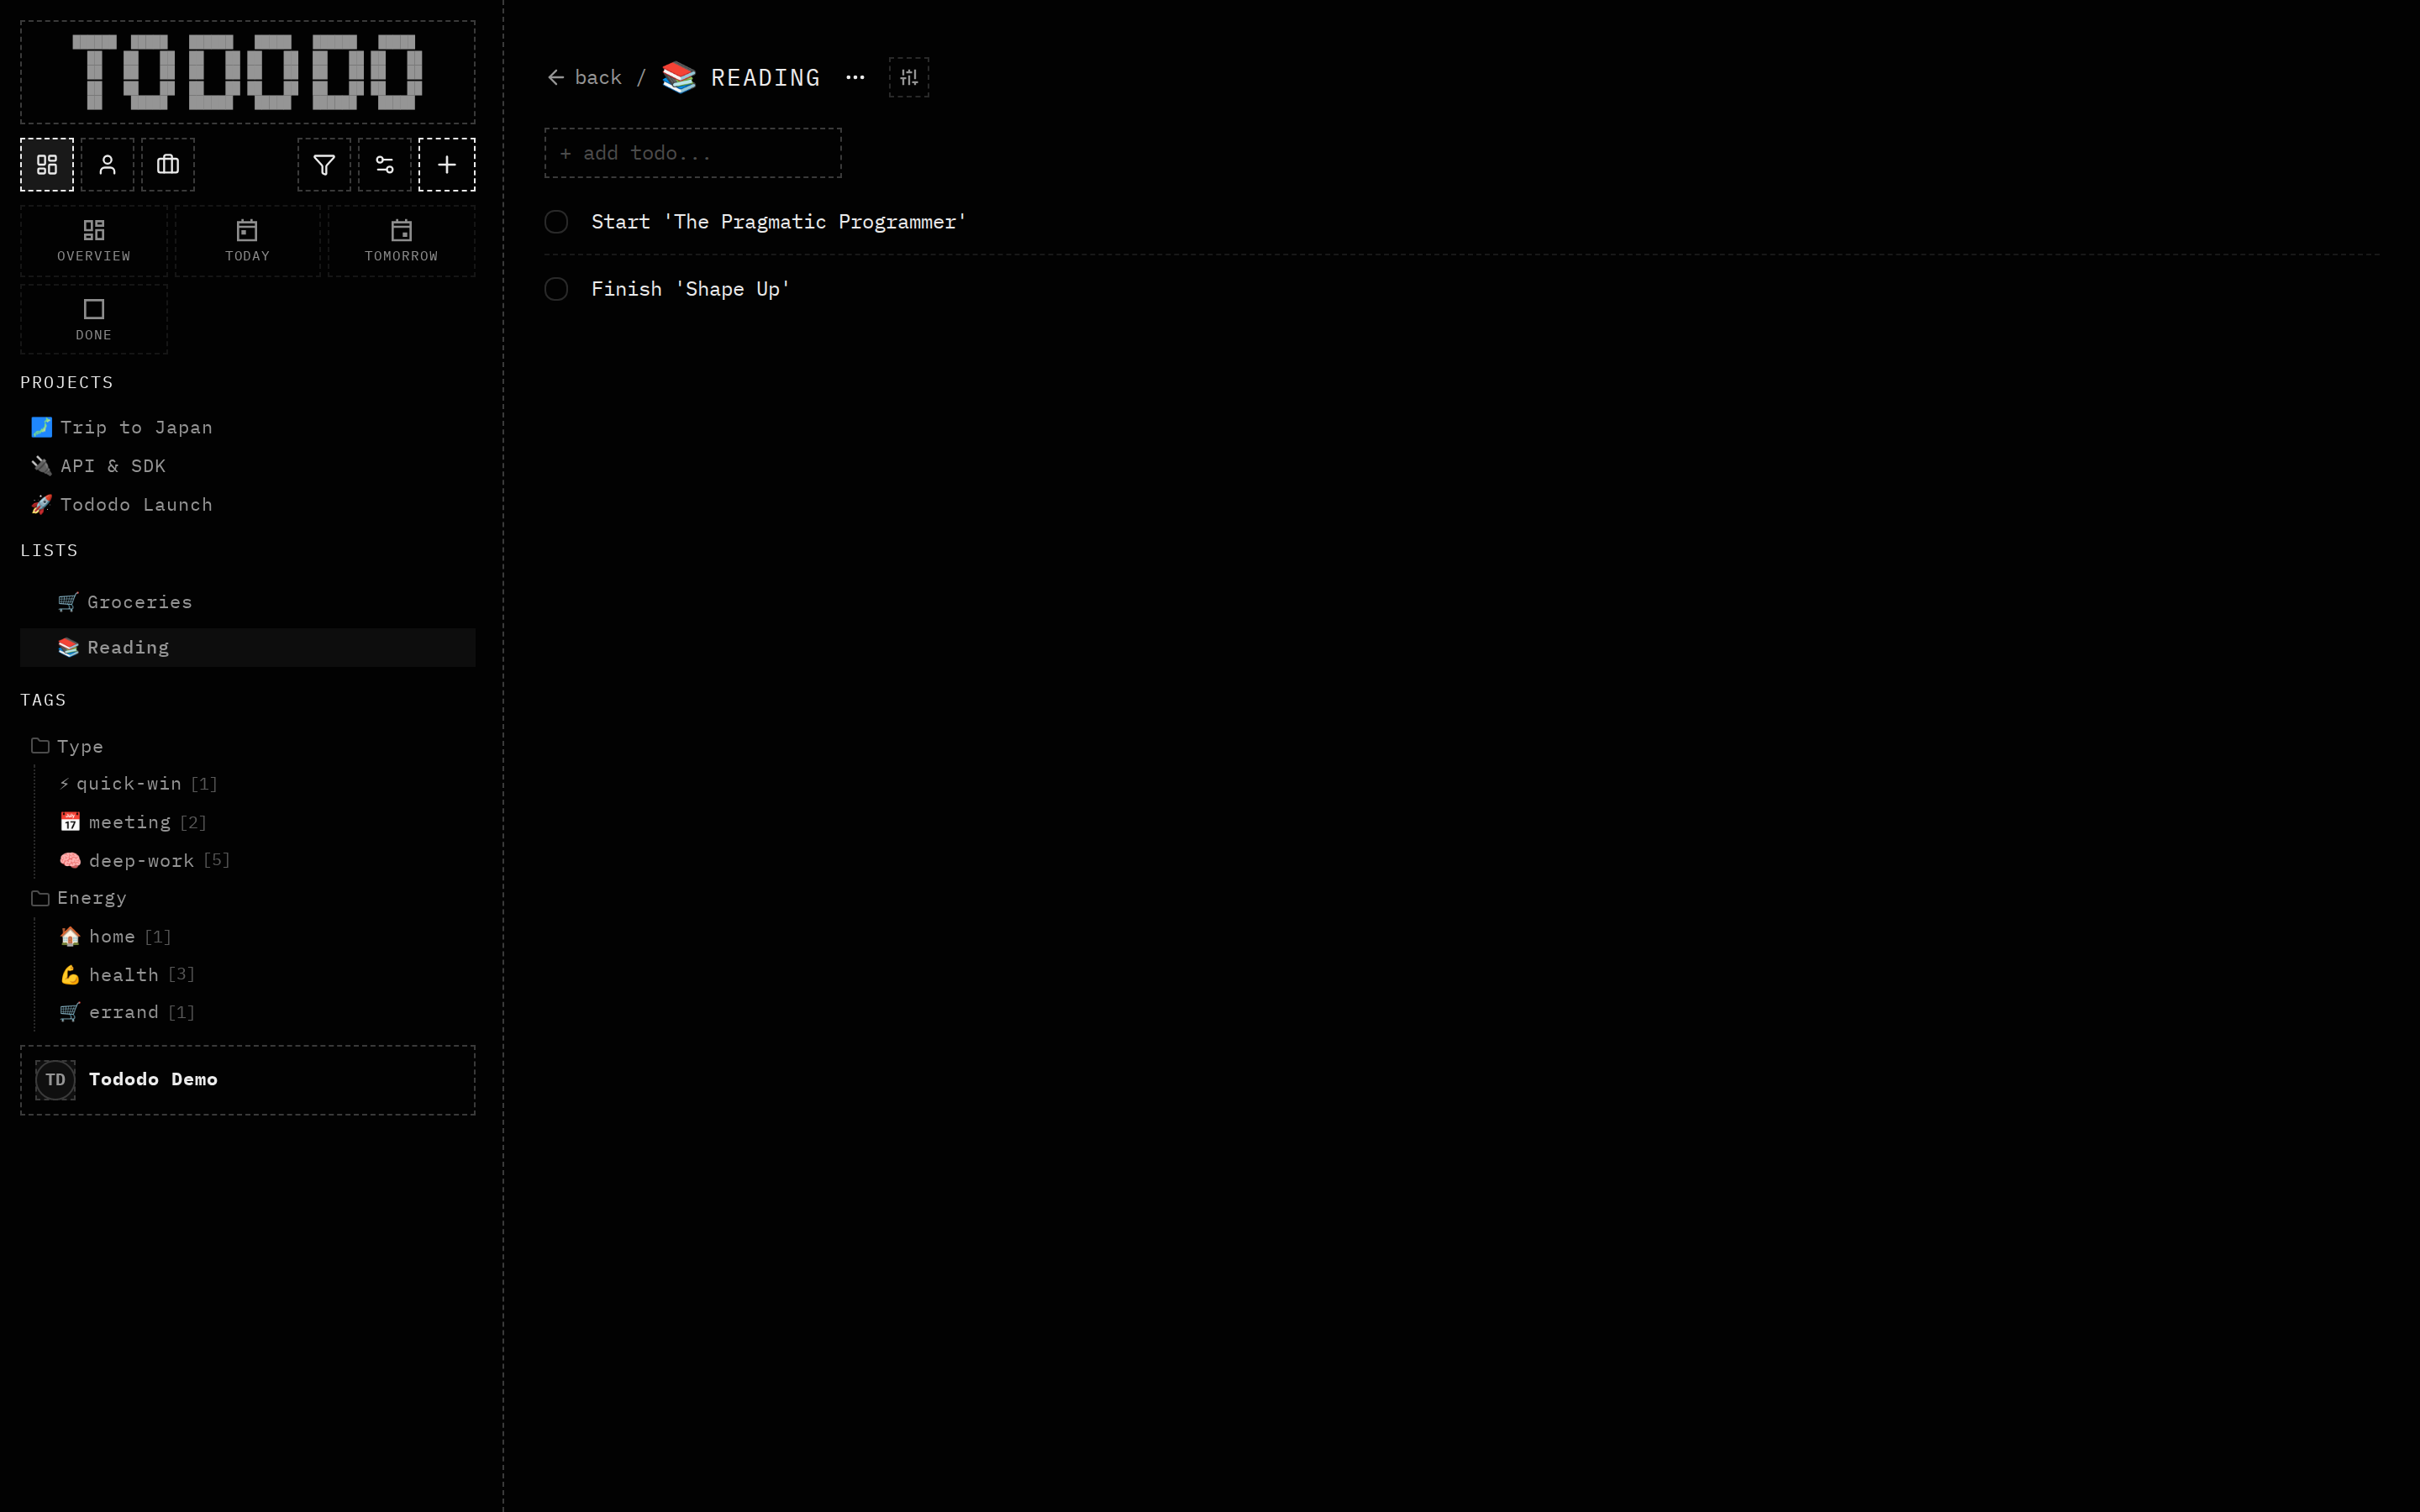The width and height of the screenshot is (2420, 1512).
Task: Select the Reading list in sidebar
Action: (x=247, y=648)
